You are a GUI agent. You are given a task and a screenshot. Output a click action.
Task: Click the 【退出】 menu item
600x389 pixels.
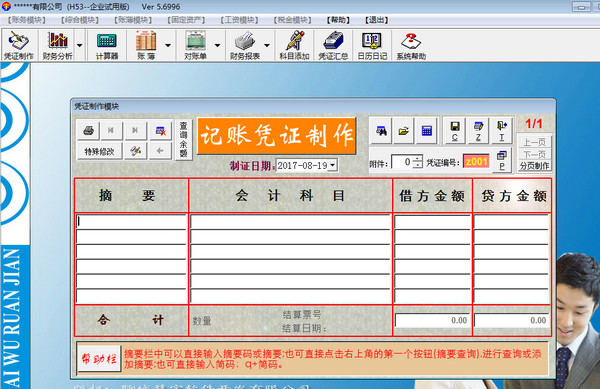point(377,20)
